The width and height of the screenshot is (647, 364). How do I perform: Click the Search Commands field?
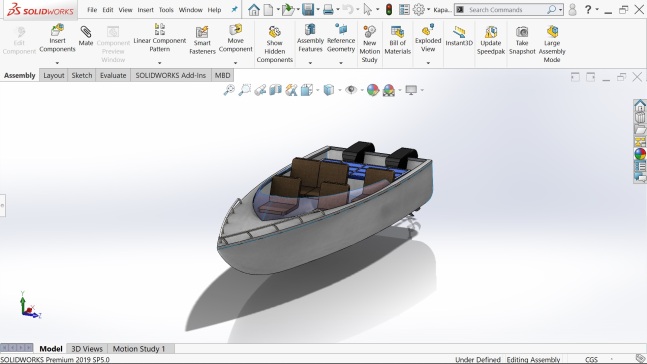[x=508, y=9]
